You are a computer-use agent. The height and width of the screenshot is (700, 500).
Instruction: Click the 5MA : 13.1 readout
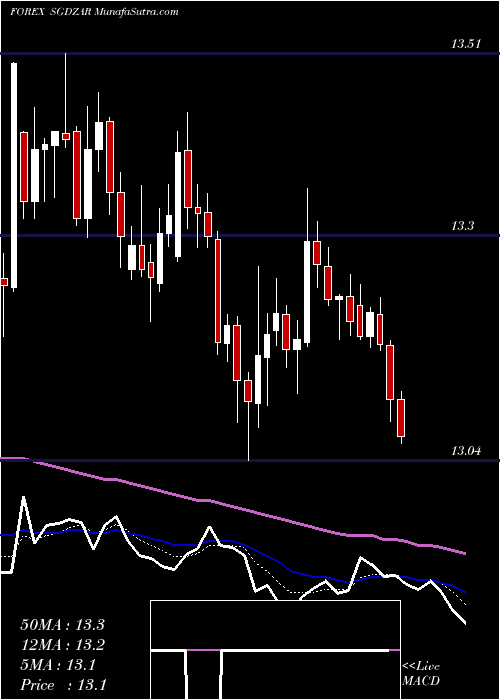(x=58, y=665)
